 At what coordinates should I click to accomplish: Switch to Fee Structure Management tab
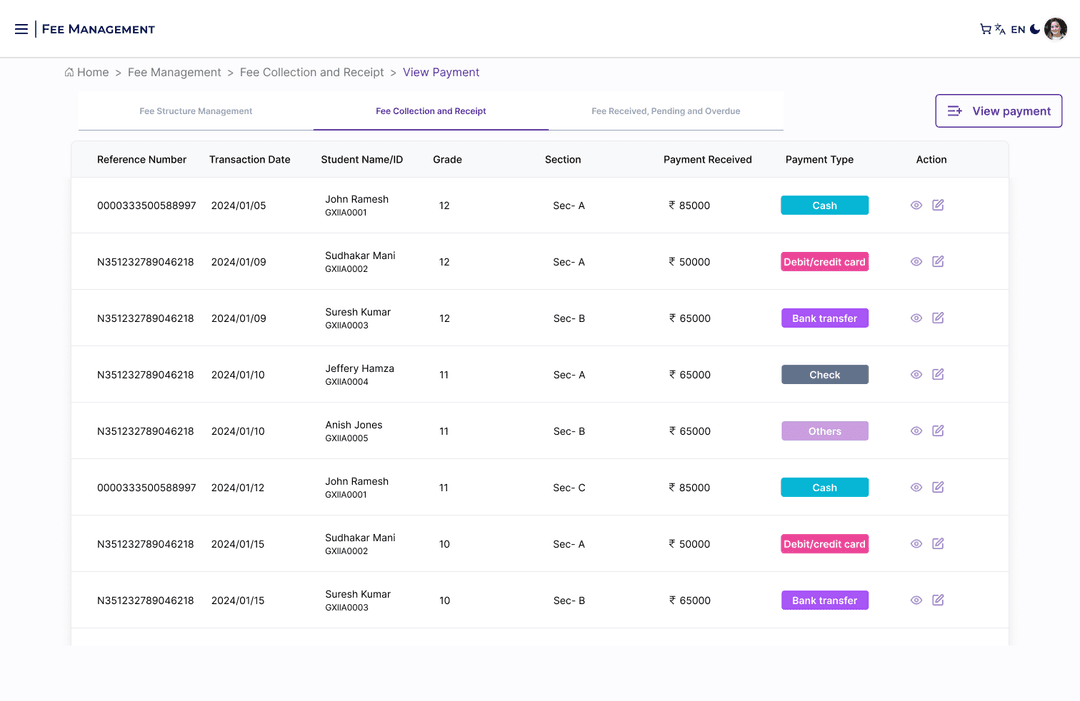(x=196, y=111)
